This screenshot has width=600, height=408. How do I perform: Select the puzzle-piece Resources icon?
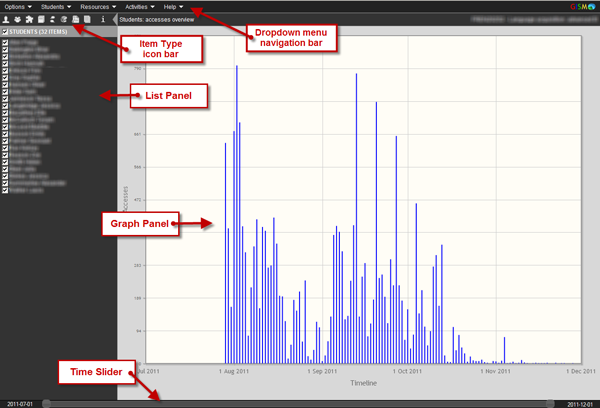pyautogui.click(x=29, y=20)
